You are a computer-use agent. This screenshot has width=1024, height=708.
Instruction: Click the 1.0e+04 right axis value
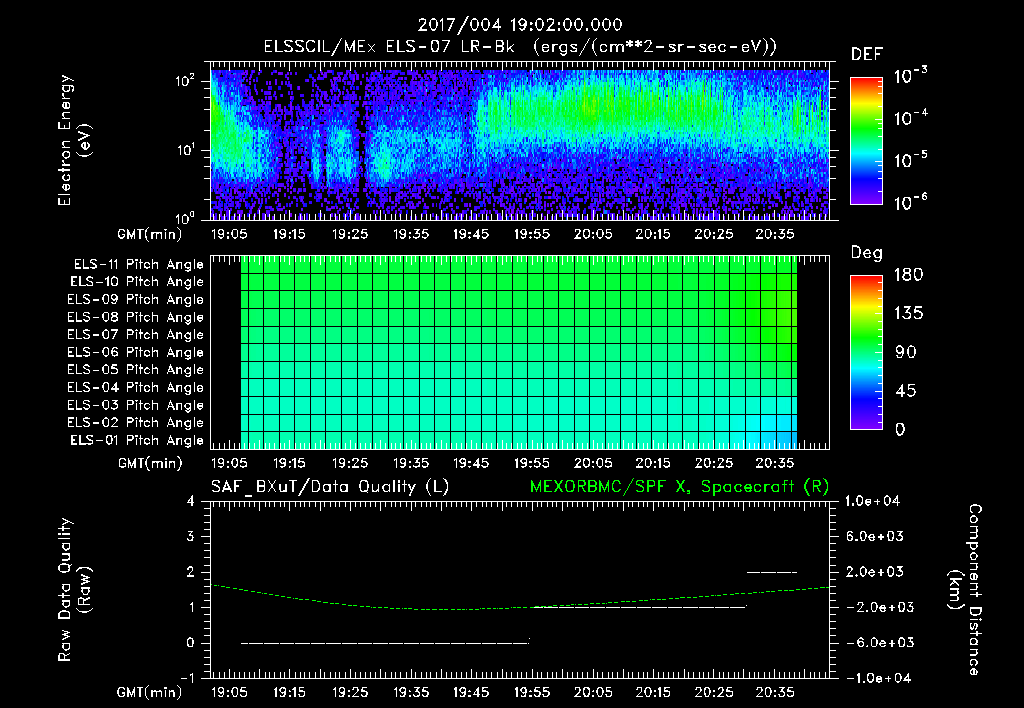click(872, 501)
